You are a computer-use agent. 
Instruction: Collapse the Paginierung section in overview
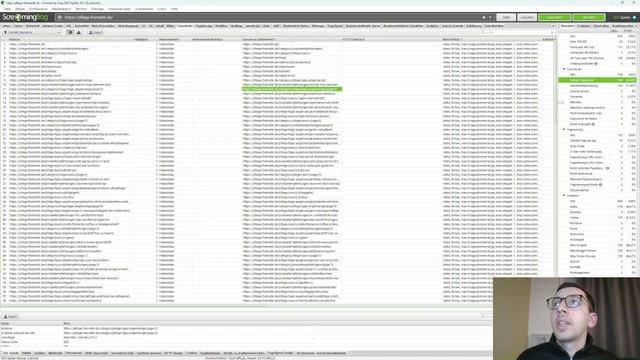pos(564,129)
